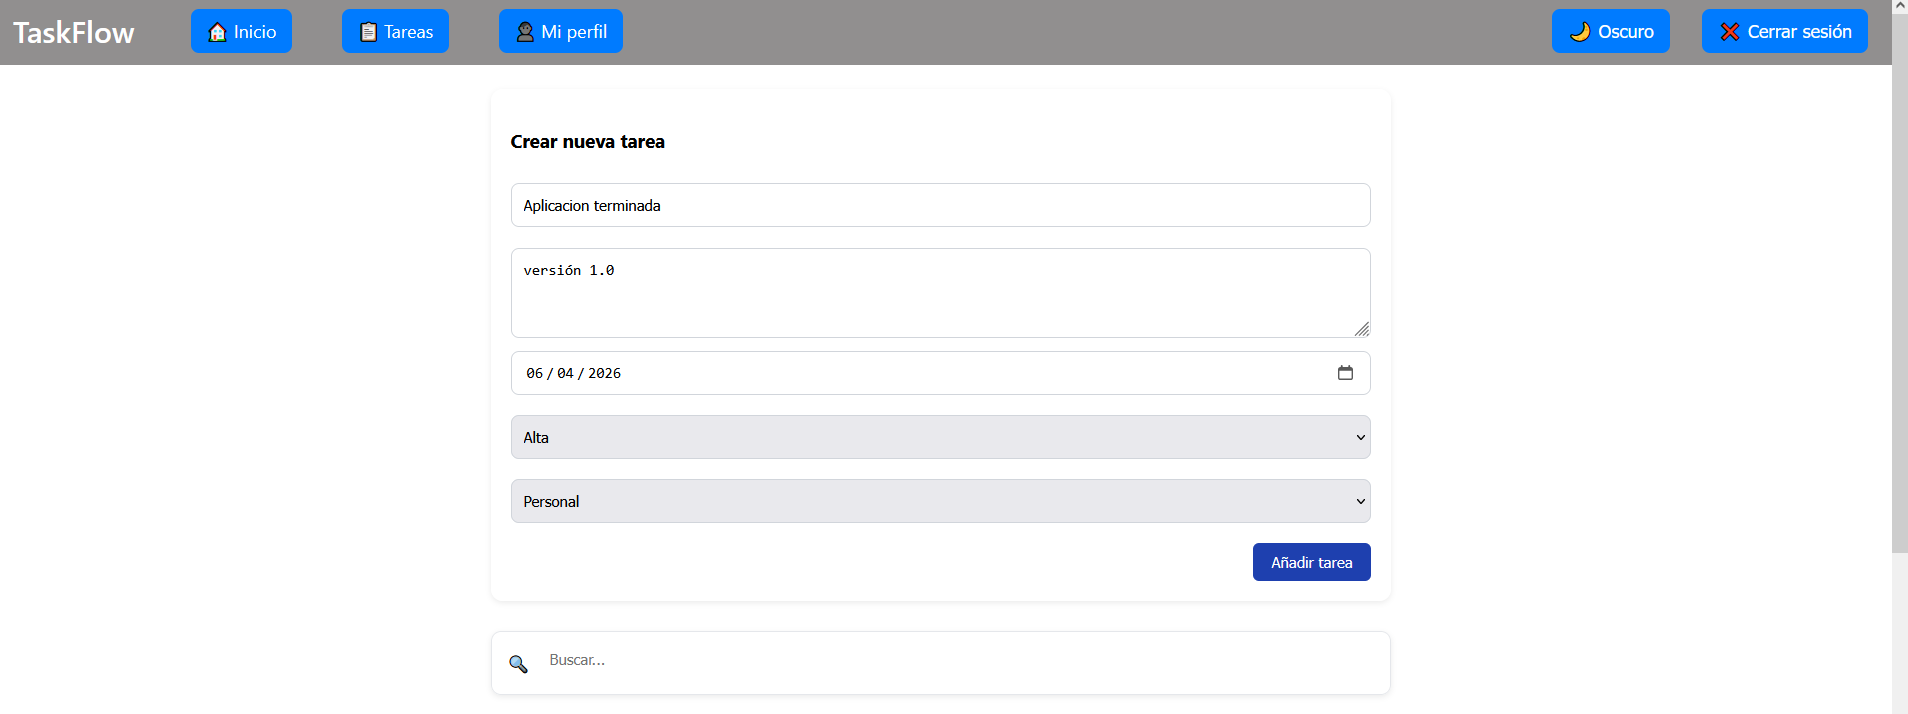This screenshot has height=714, width=1908.
Task: Expand the Alta priority dropdown
Action: 940,437
